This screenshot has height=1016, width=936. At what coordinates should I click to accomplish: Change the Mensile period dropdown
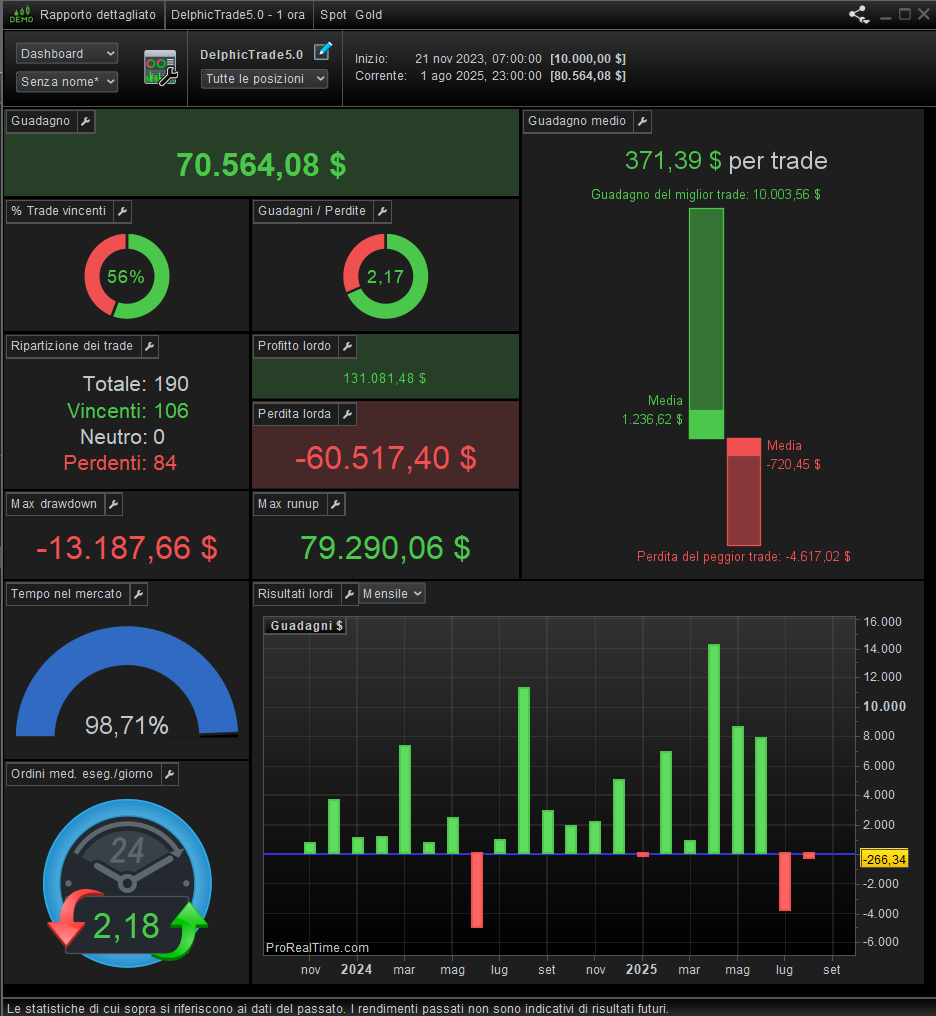pyautogui.click(x=392, y=594)
